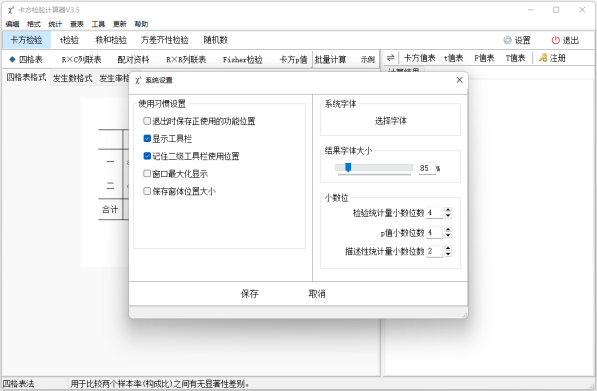The height and width of the screenshot is (391, 597).
Task: Switch to the 随机数 tab
Action: point(215,40)
